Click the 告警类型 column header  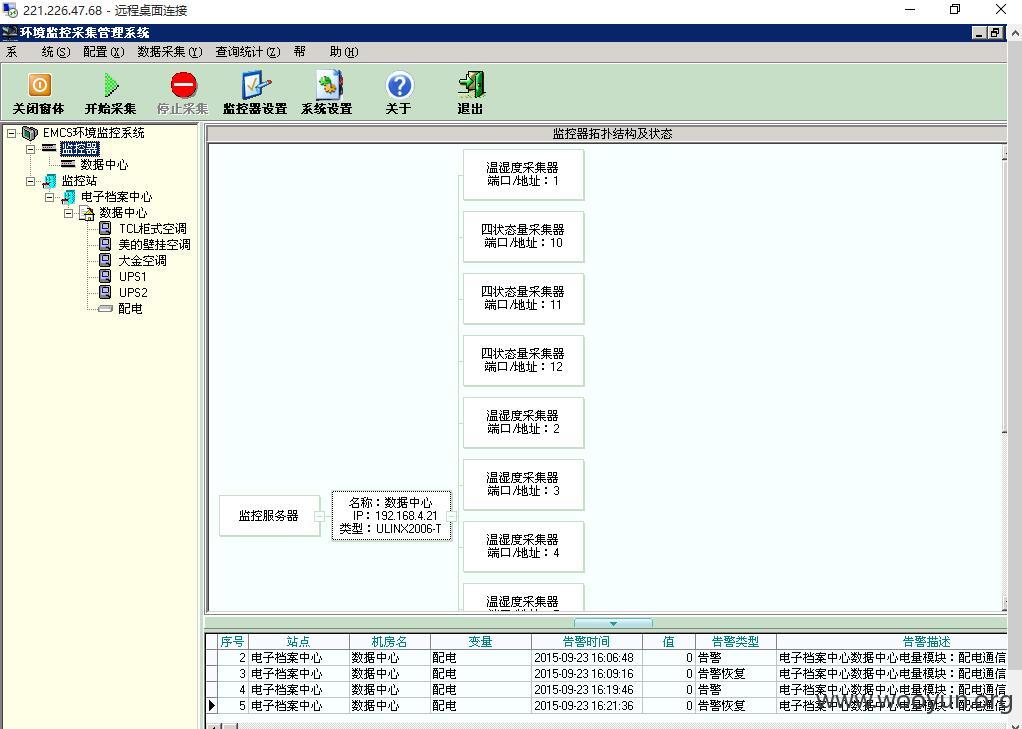735,642
